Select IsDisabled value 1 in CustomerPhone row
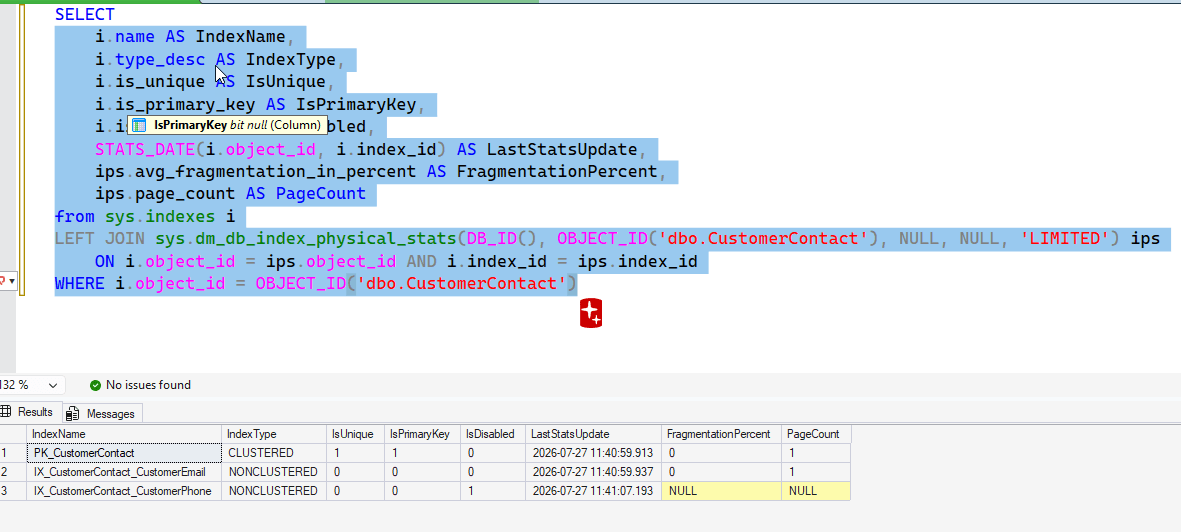This screenshot has height=532, width=1181. (x=493, y=491)
